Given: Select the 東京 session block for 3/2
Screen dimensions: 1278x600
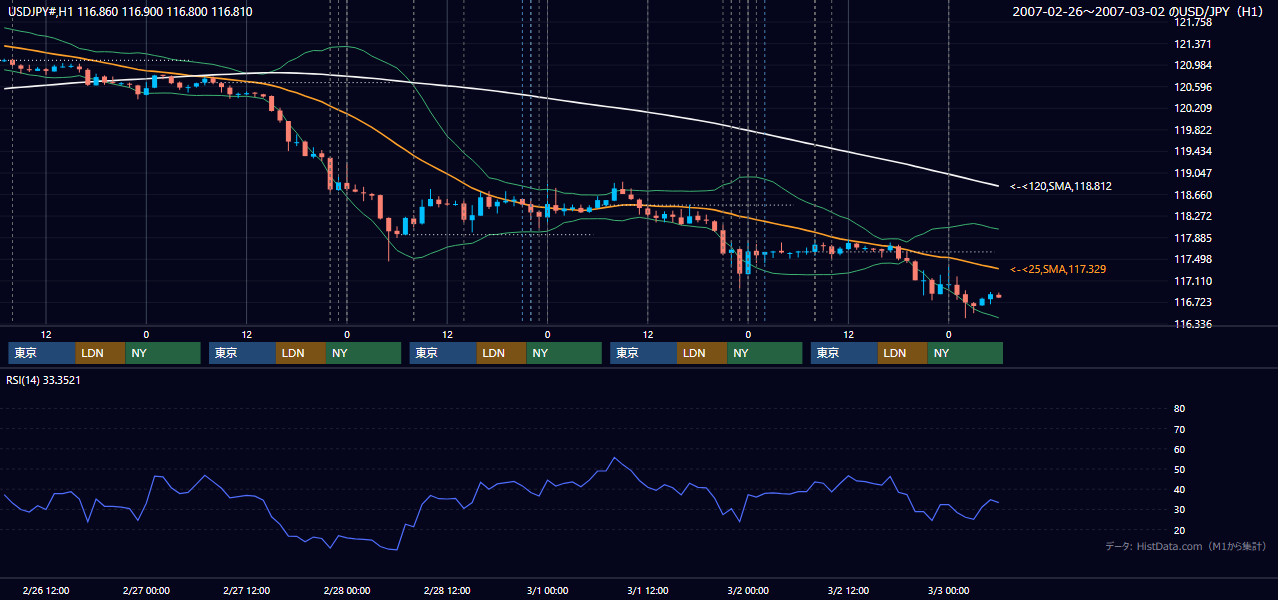Looking at the screenshot, I should (845, 353).
